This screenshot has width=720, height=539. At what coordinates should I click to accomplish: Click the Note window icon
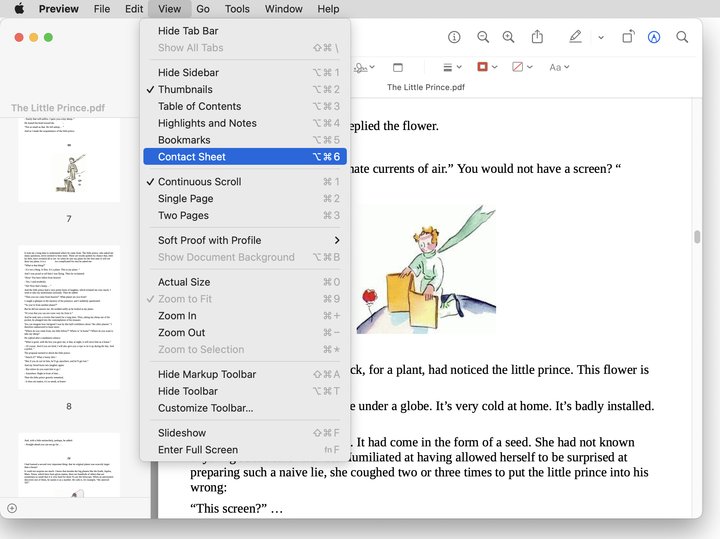(398, 67)
